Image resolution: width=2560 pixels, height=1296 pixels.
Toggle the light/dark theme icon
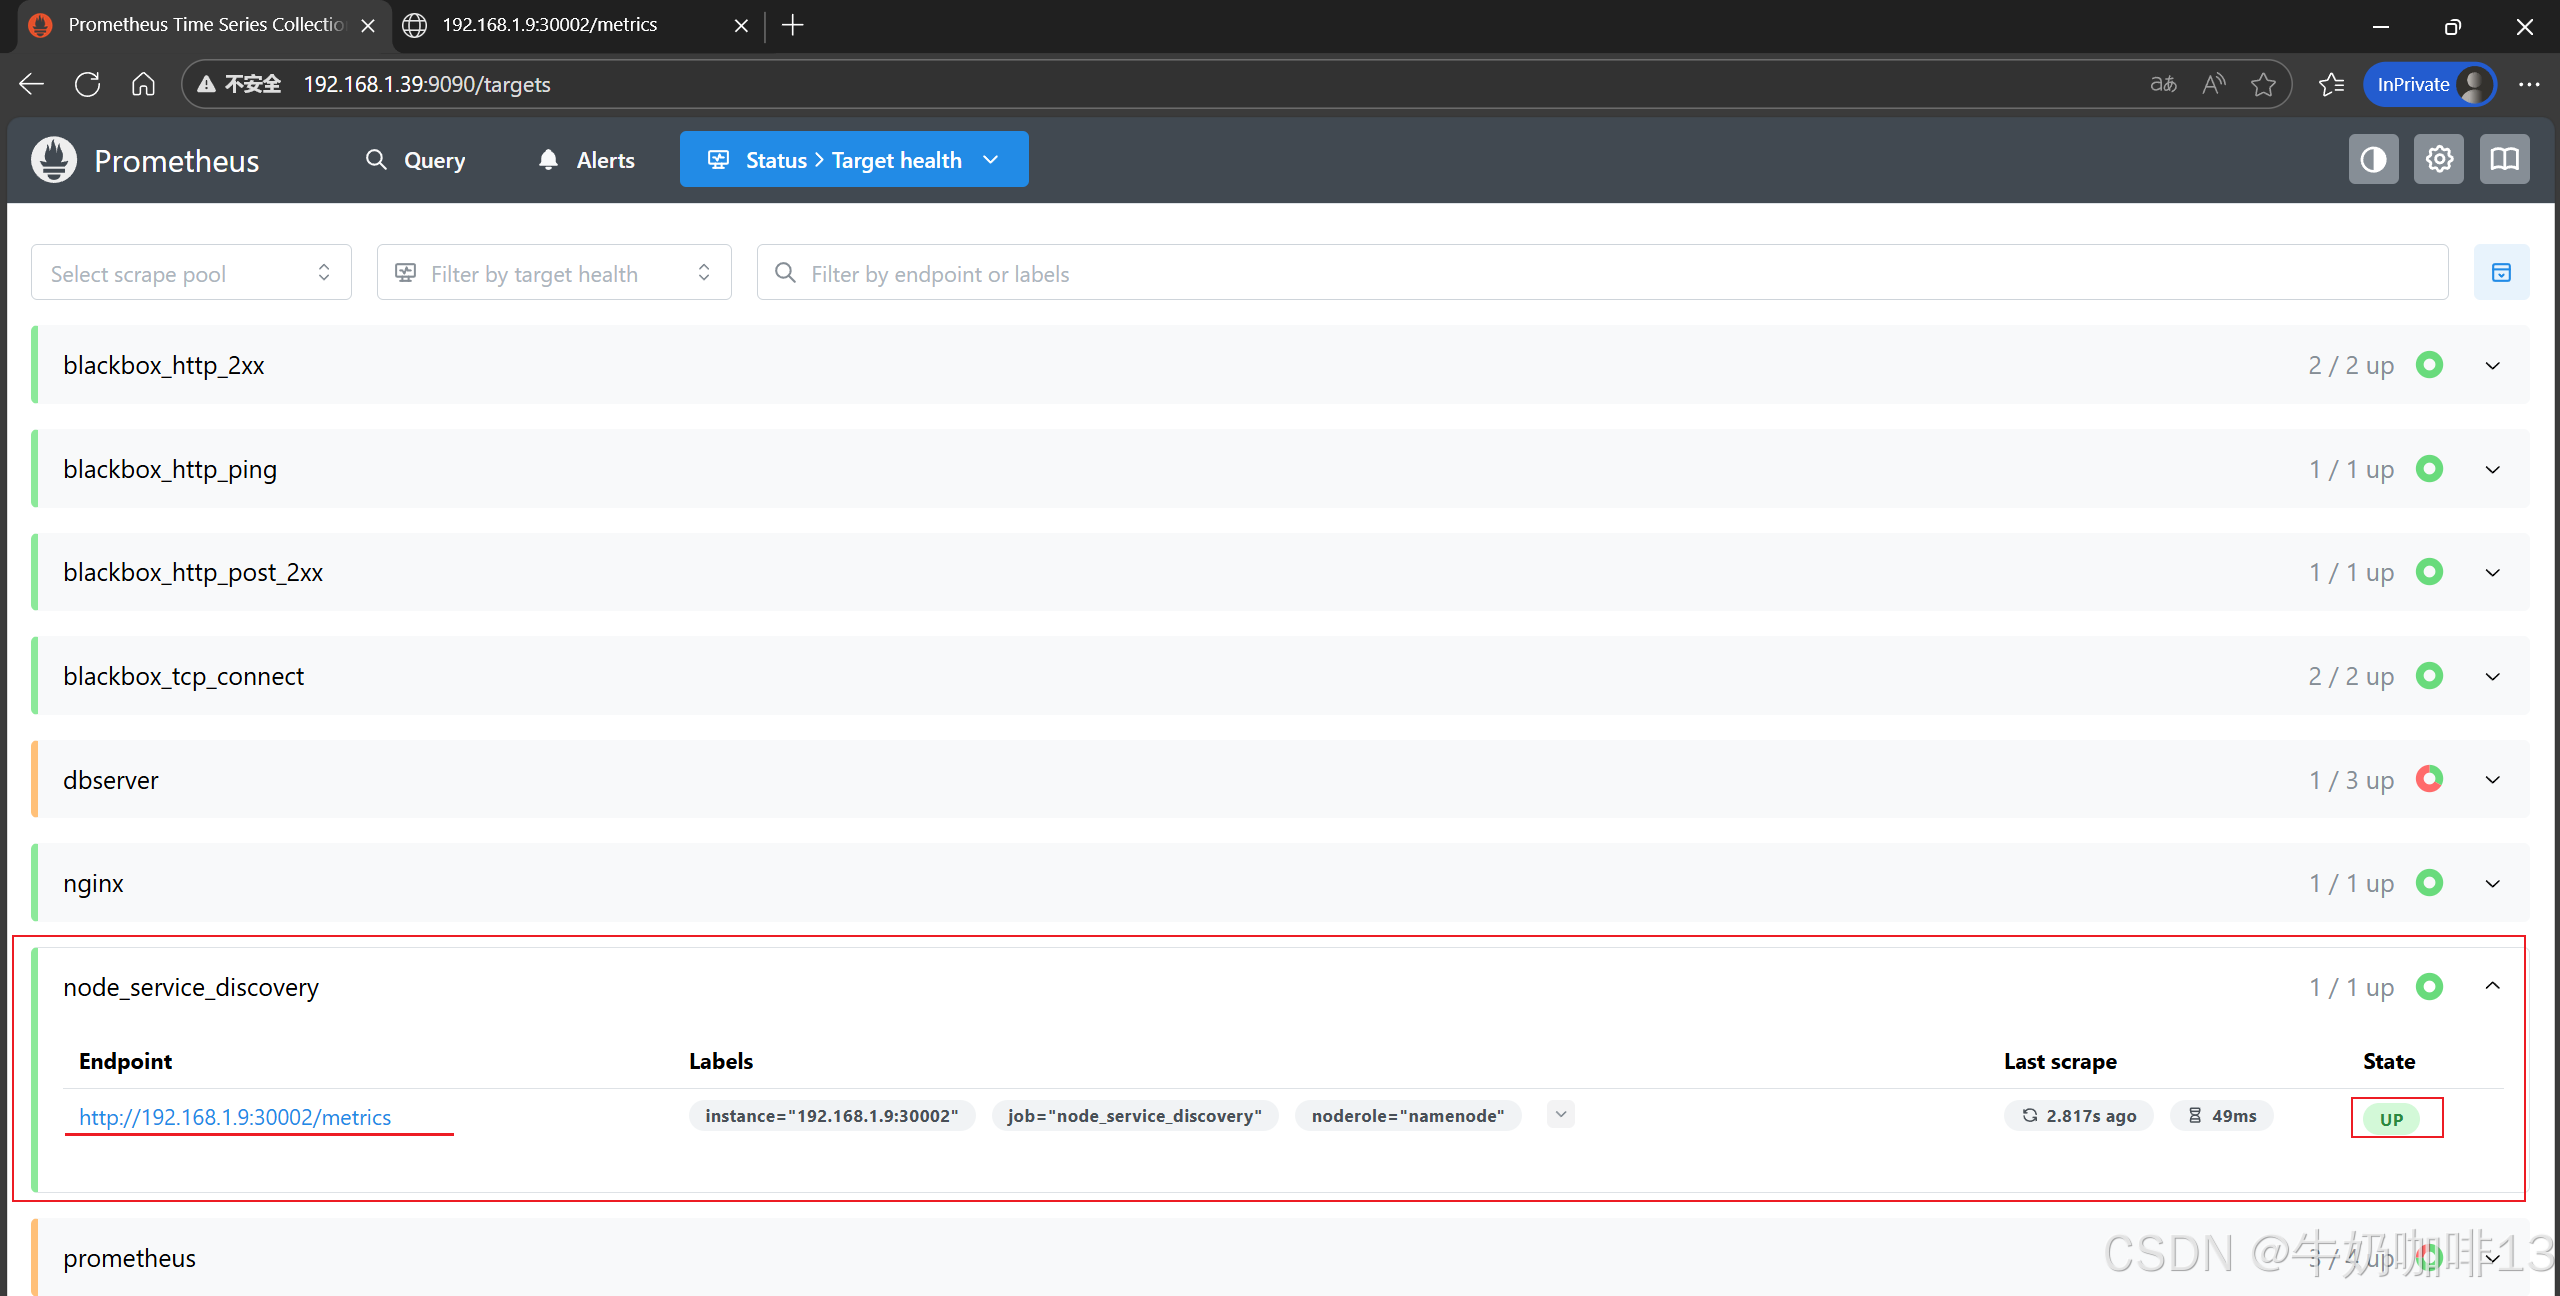point(2373,160)
